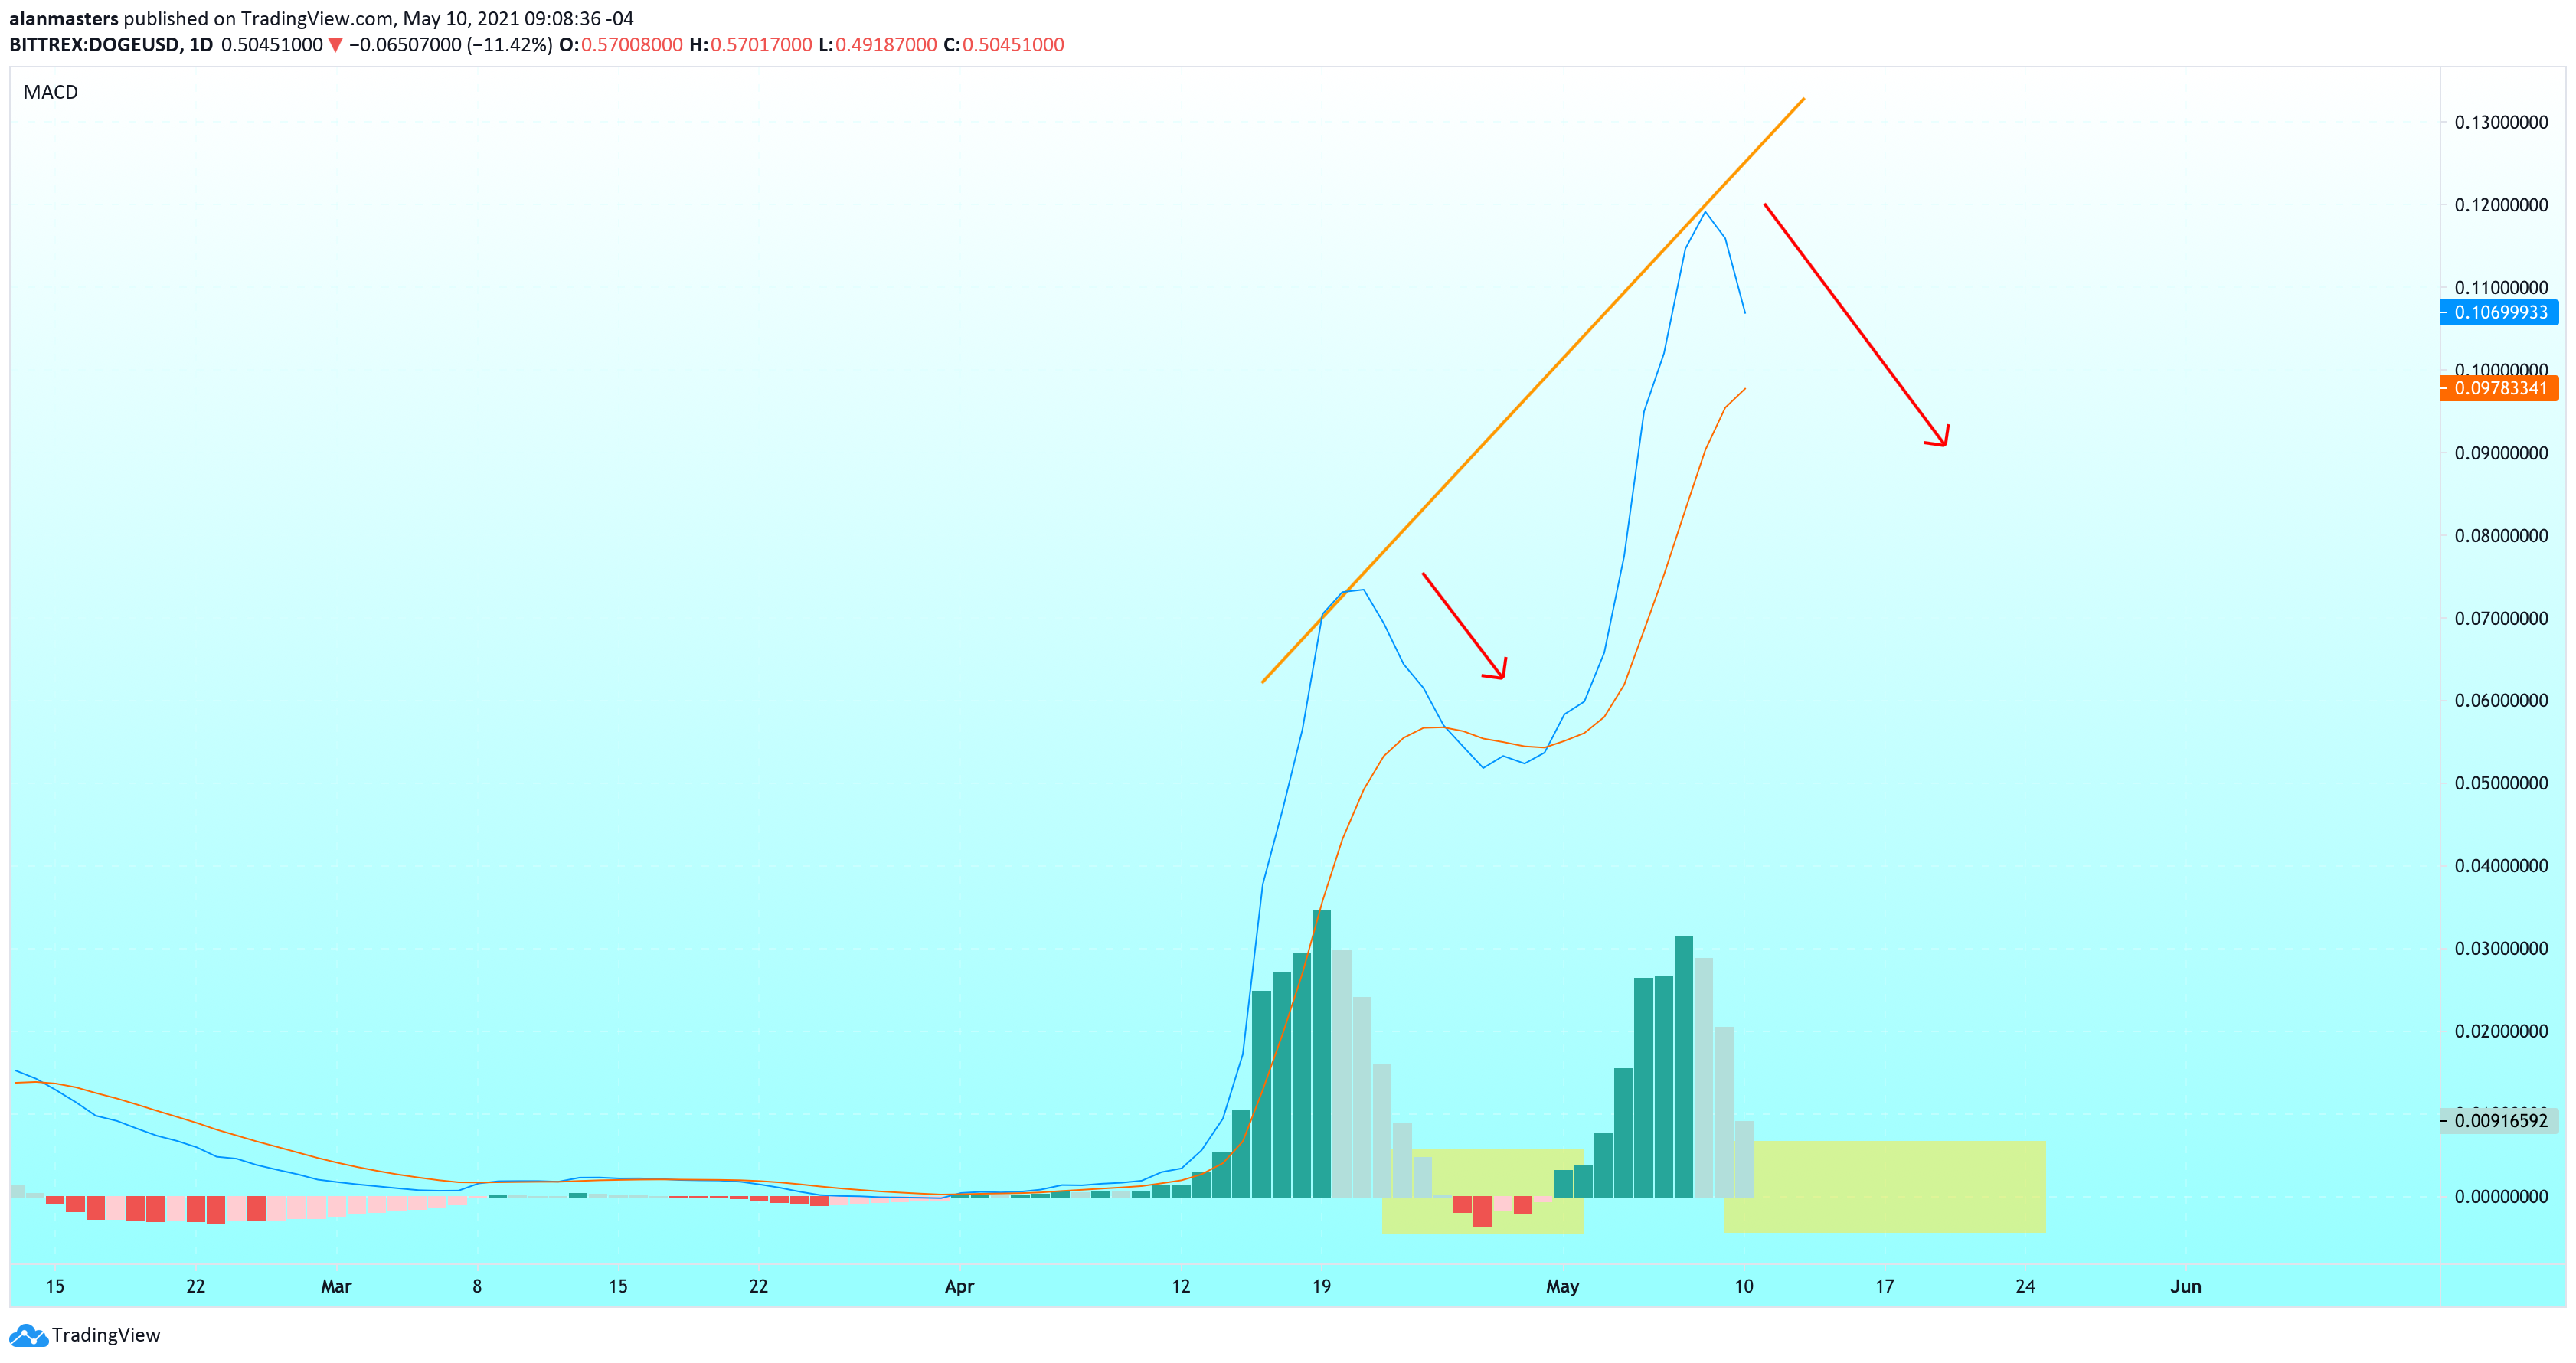The image size is (2576, 1363).
Task: Click the close price value C:0.50451000
Action: pos(1004,45)
